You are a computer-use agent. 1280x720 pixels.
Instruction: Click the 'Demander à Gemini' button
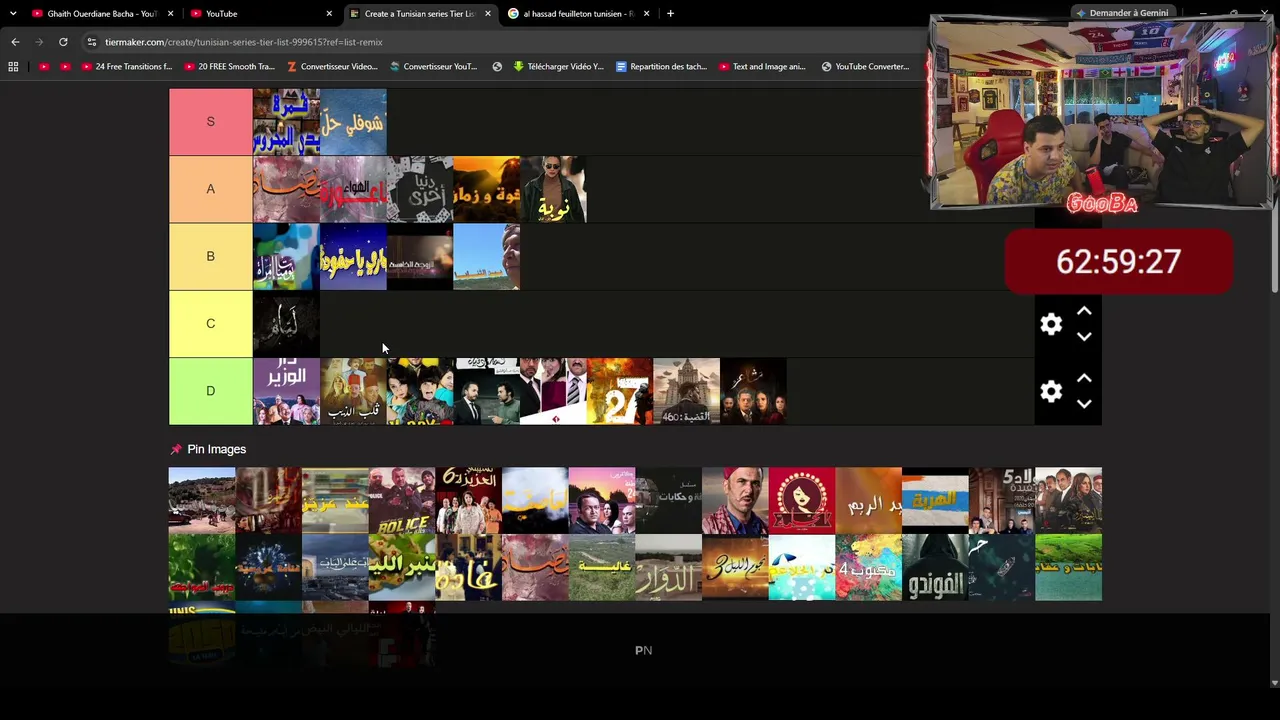click(x=1121, y=13)
